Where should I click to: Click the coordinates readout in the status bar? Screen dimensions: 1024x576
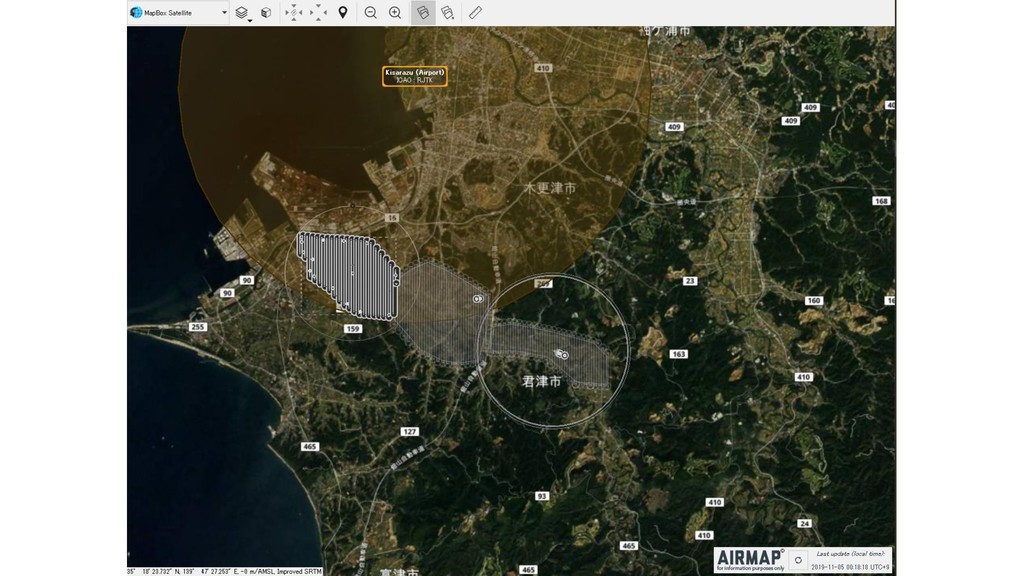click(225, 570)
